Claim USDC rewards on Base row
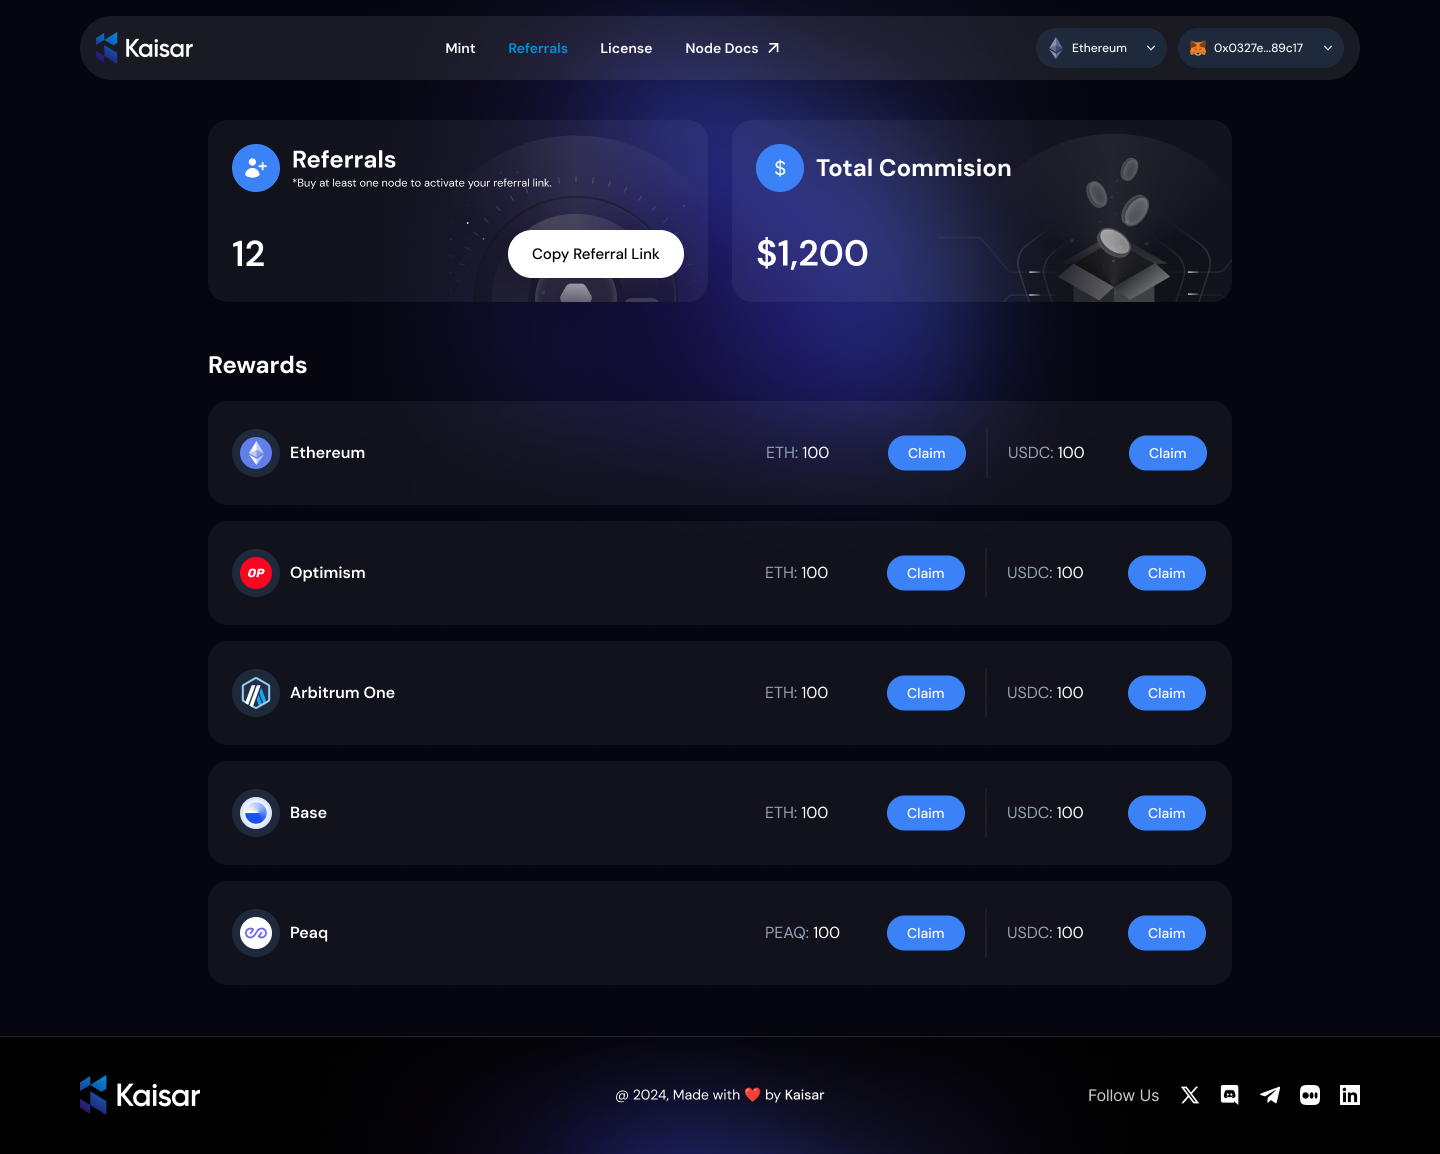The image size is (1440, 1154). (x=1167, y=813)
